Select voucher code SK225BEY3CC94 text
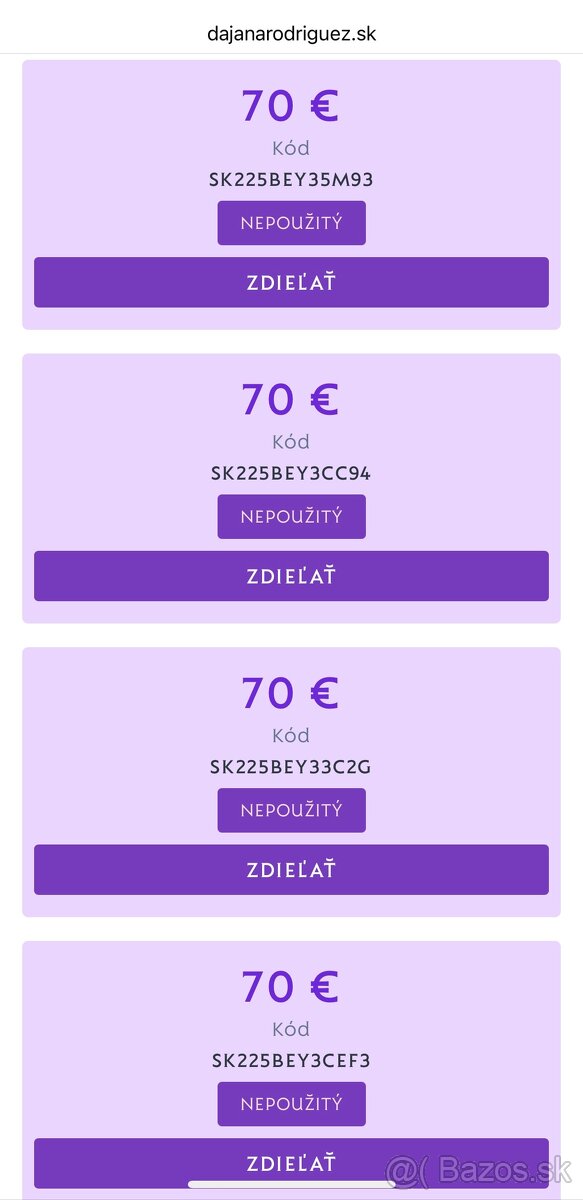The image size is (583, 1200). click(291, 474)
